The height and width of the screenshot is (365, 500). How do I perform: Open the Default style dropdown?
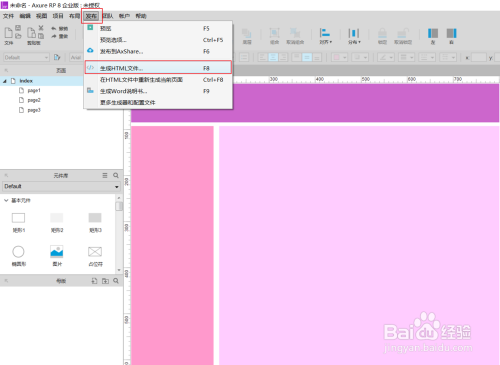[26, 57]
